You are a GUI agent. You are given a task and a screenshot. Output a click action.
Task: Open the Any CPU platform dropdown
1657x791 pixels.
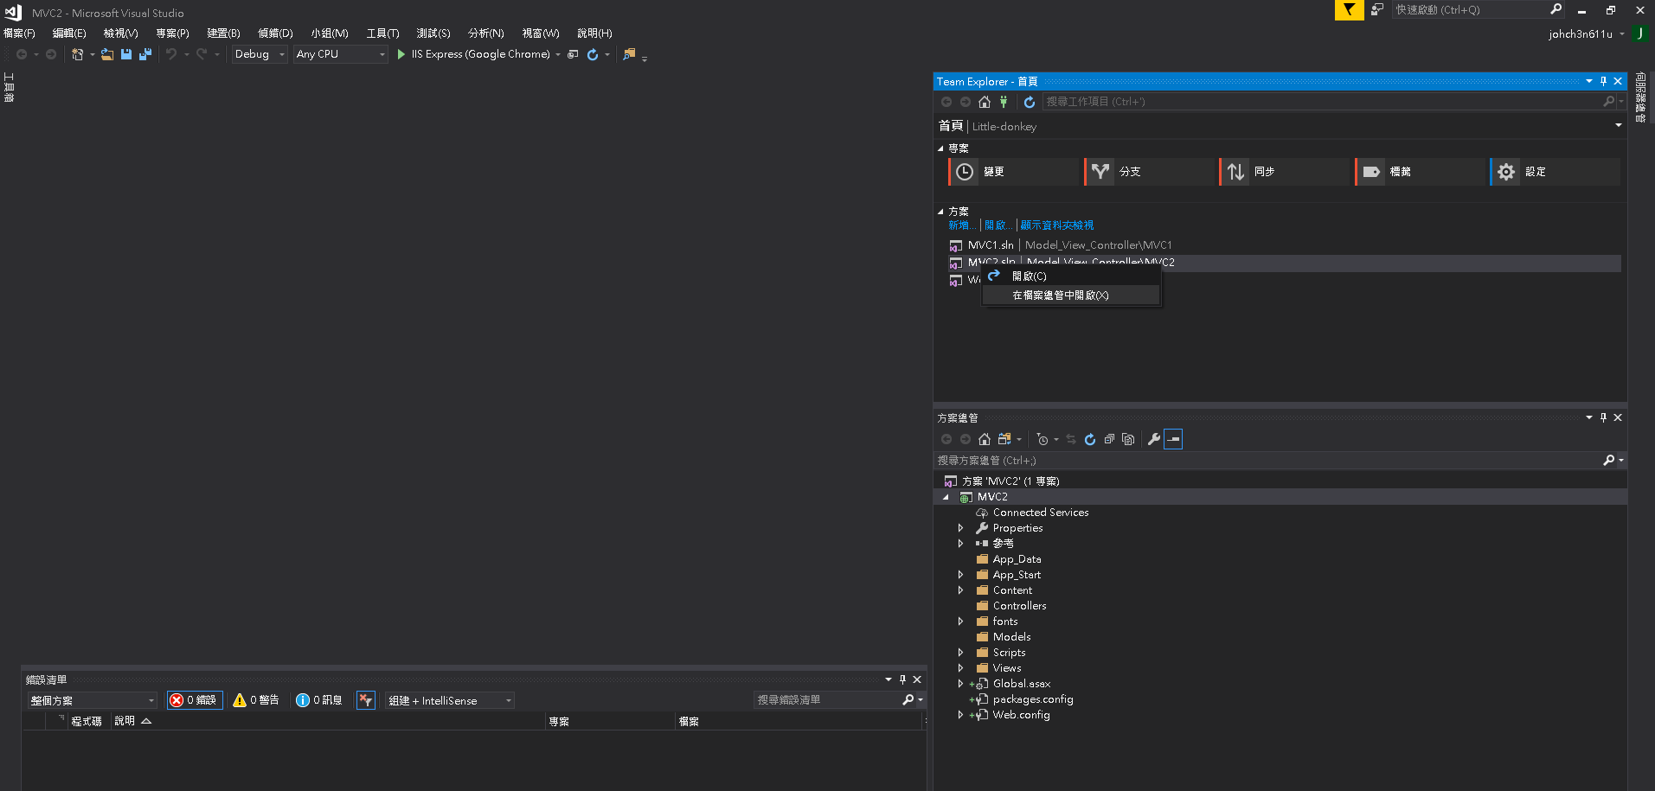click(341, 54)
